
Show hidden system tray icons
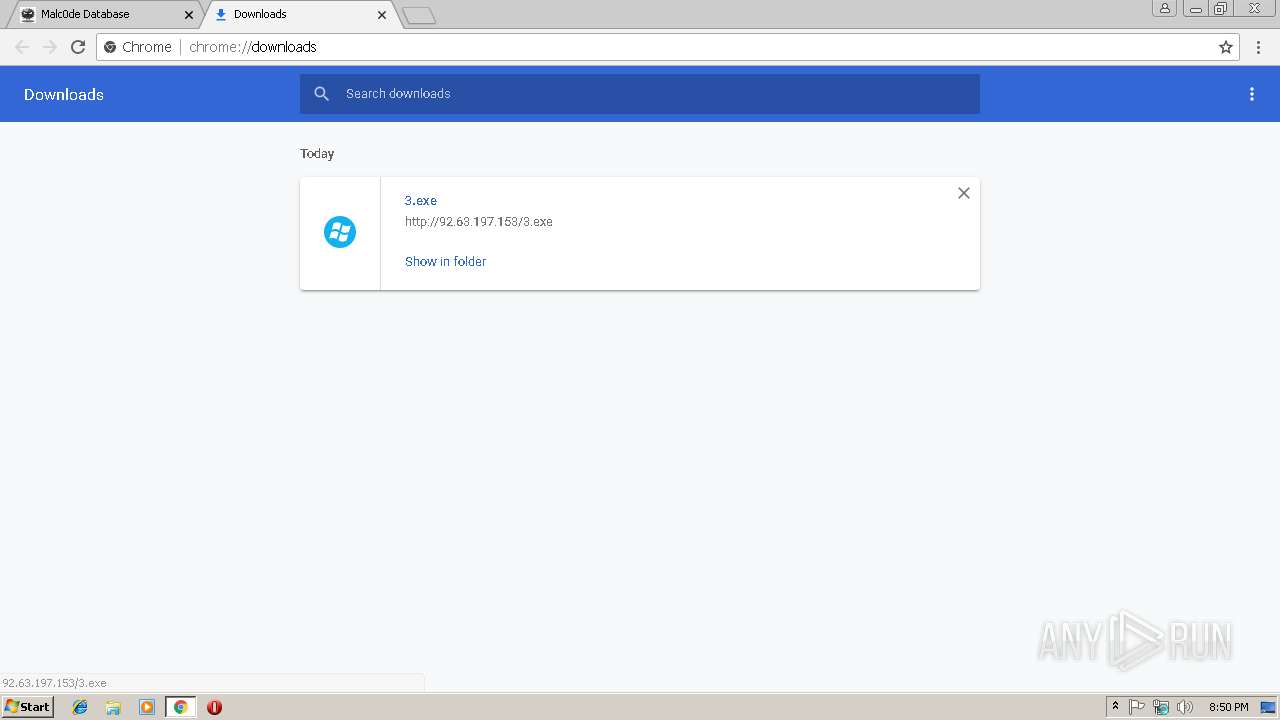click(1115, 707)
